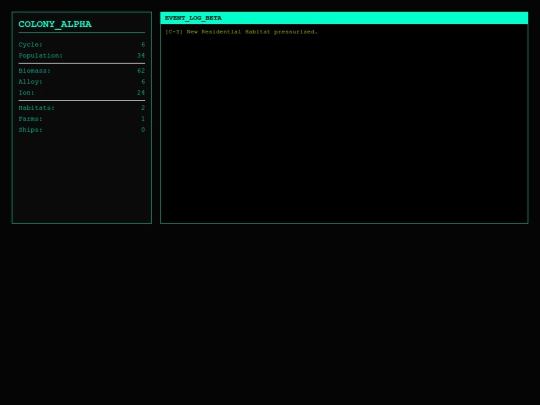
Task: Select the Population label
Action: (x=41, y=56)
